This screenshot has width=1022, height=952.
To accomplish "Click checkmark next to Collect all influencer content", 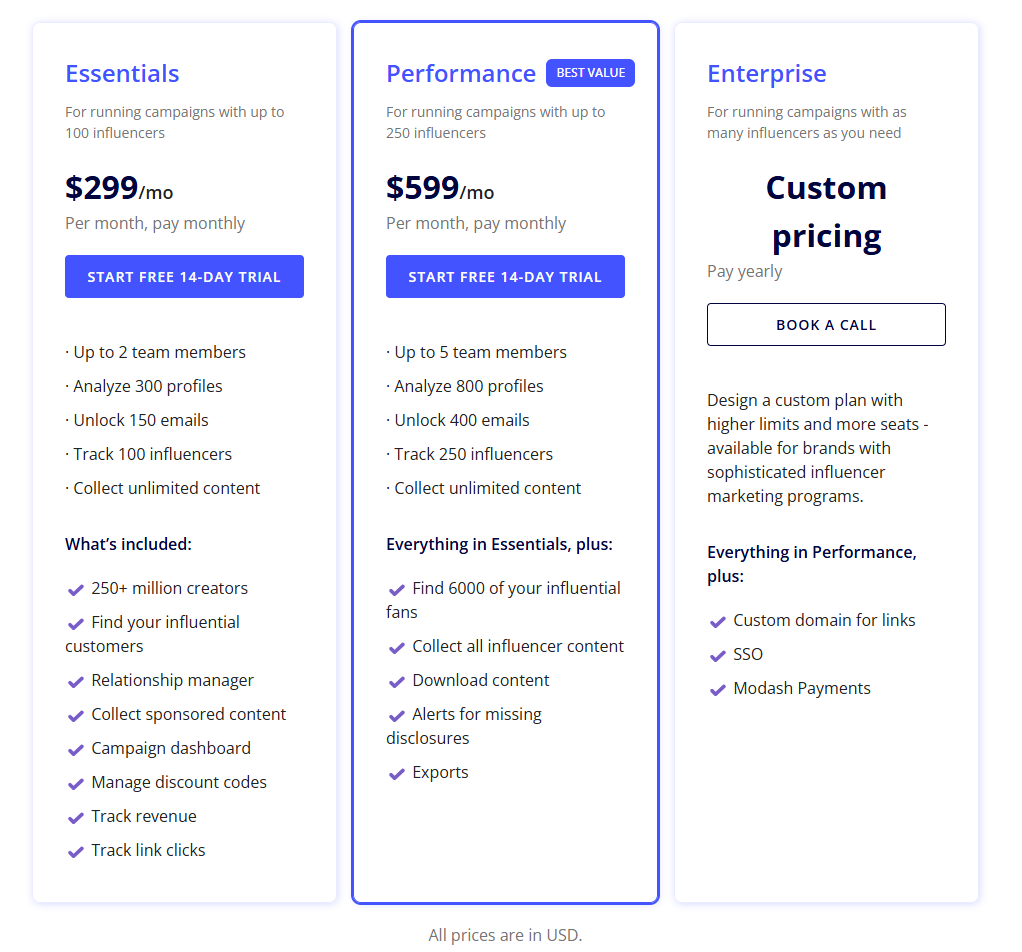I will click(x=396, y=648).
